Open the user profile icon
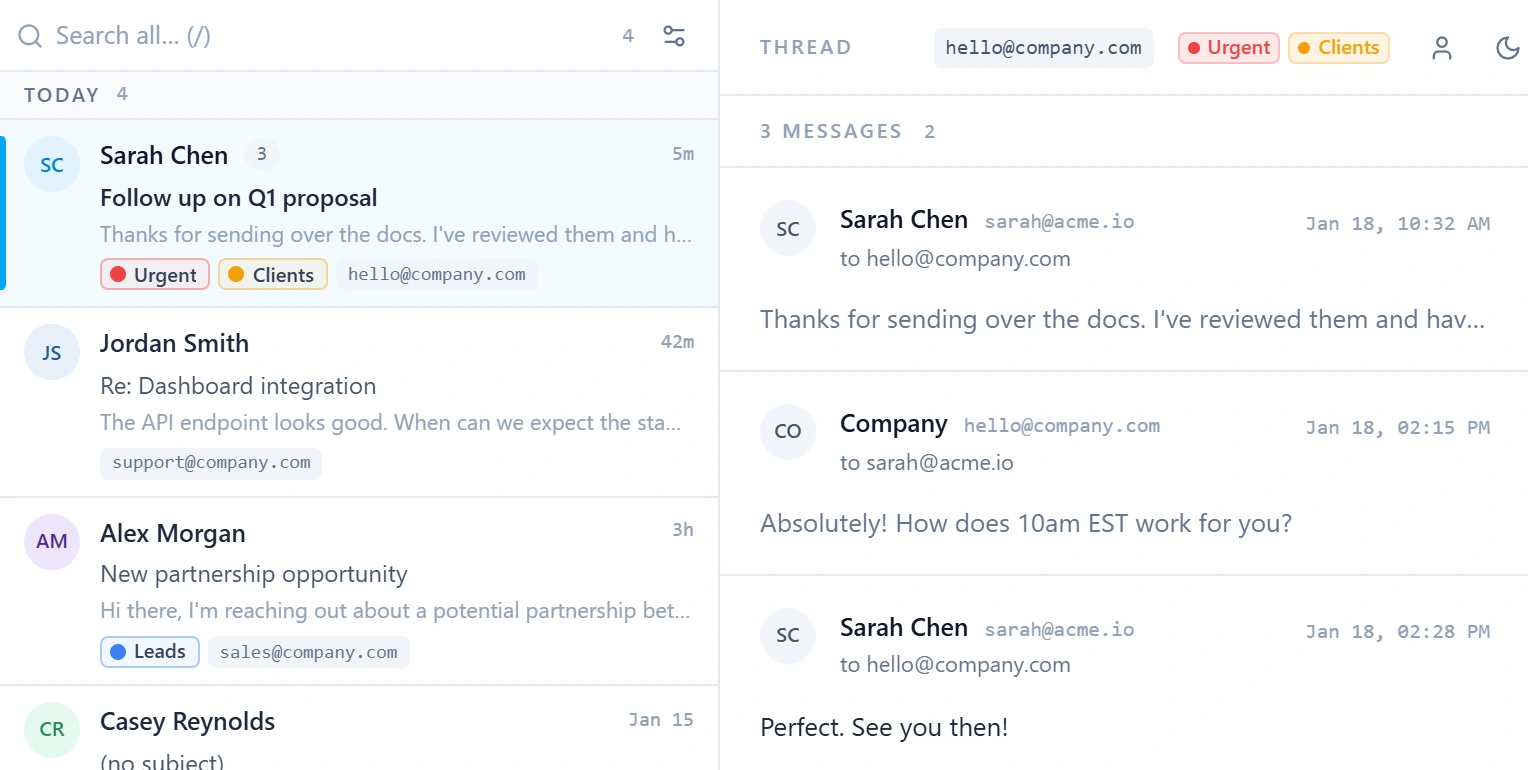The height and width of the screenshot is (770, 1528). (1442, 48)
